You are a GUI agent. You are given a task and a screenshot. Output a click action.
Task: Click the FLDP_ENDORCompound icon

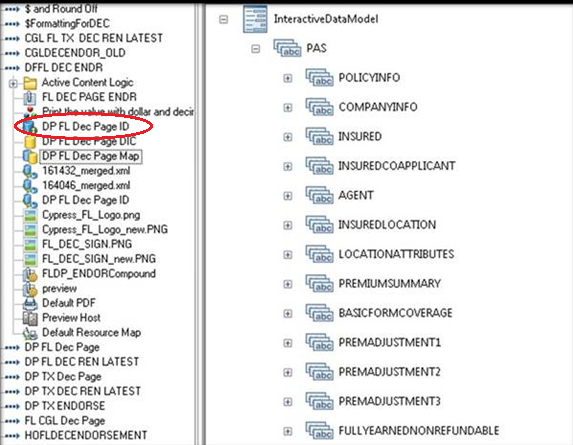[30, 274]
